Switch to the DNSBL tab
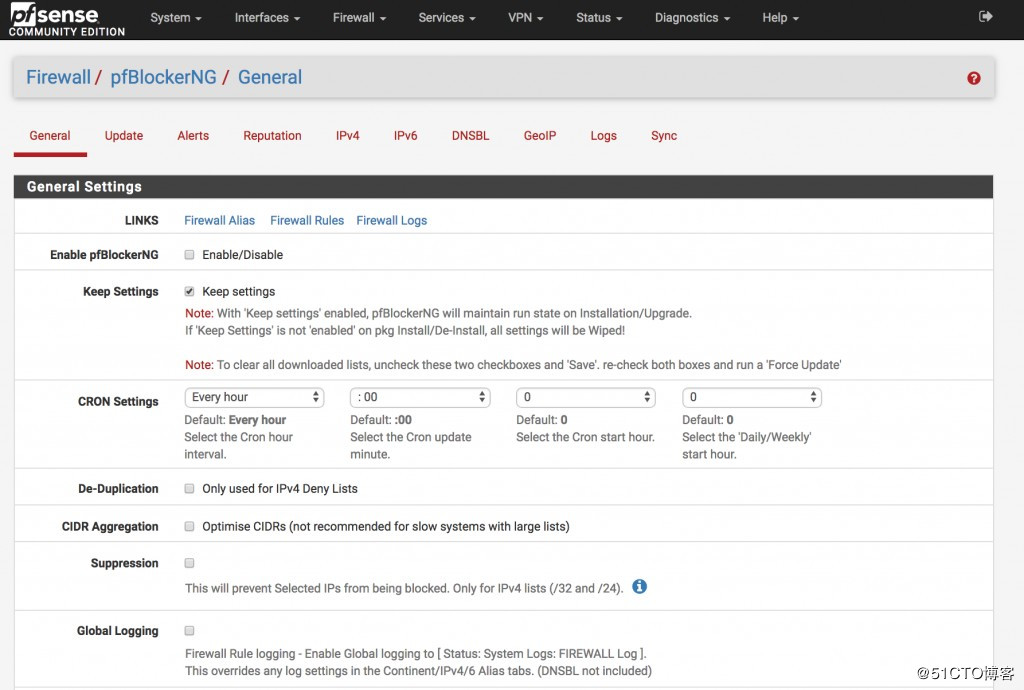1024x690 pixels. (470, 136)
